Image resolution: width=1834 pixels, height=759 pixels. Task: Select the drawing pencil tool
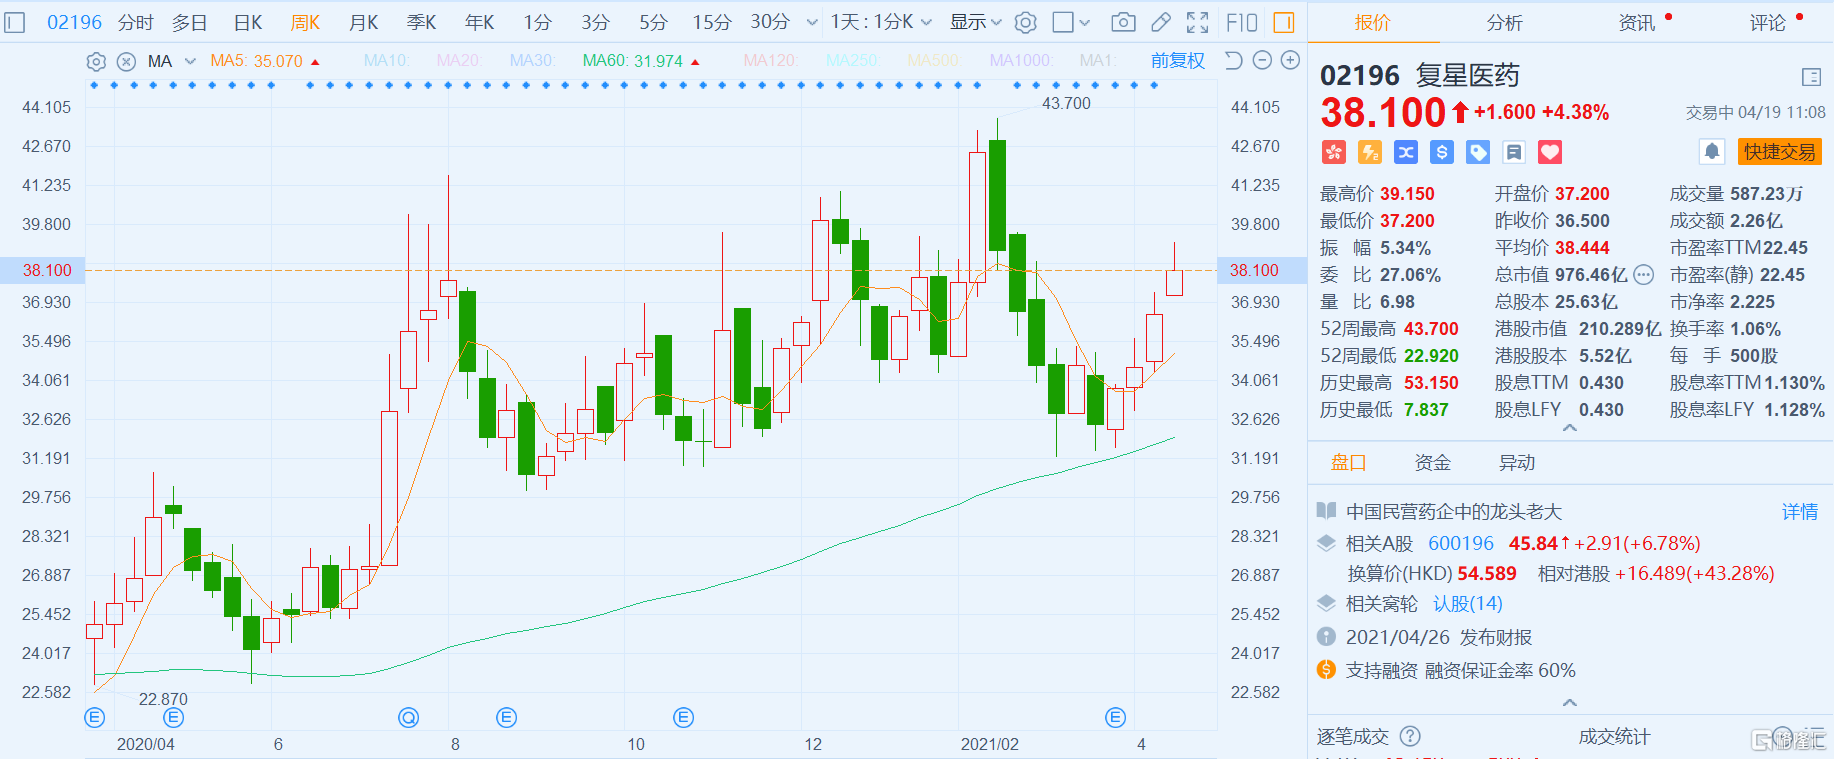[x=1161, y=22]
